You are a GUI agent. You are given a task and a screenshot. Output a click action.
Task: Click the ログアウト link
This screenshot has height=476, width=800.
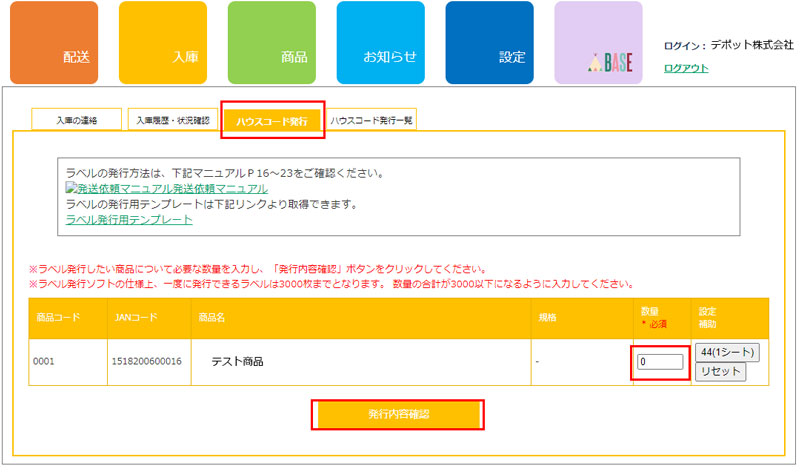click(686, 68)
